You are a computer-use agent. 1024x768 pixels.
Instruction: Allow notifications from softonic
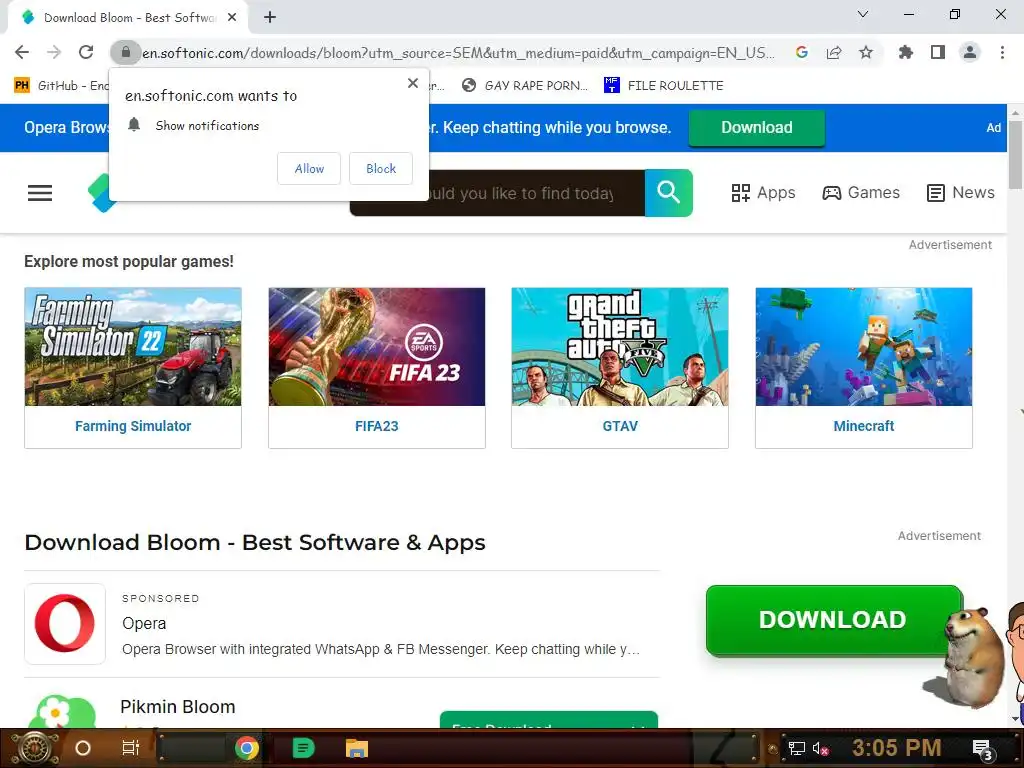(x=309, y=168)
